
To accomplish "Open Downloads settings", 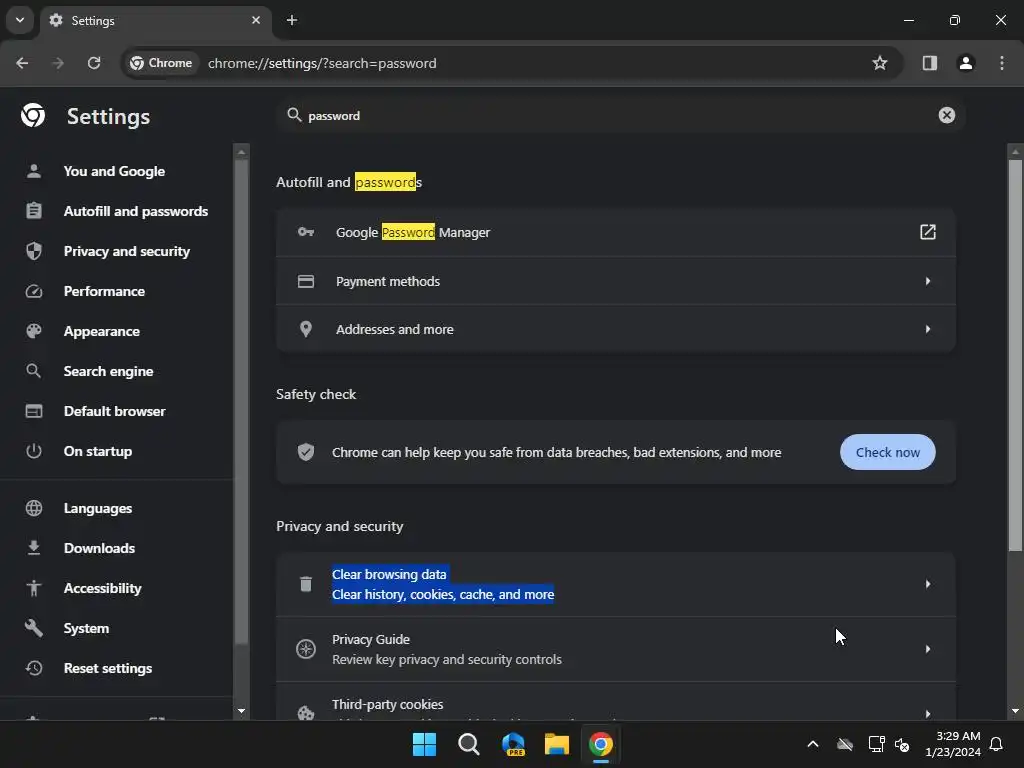I will (x=99, y=548).
